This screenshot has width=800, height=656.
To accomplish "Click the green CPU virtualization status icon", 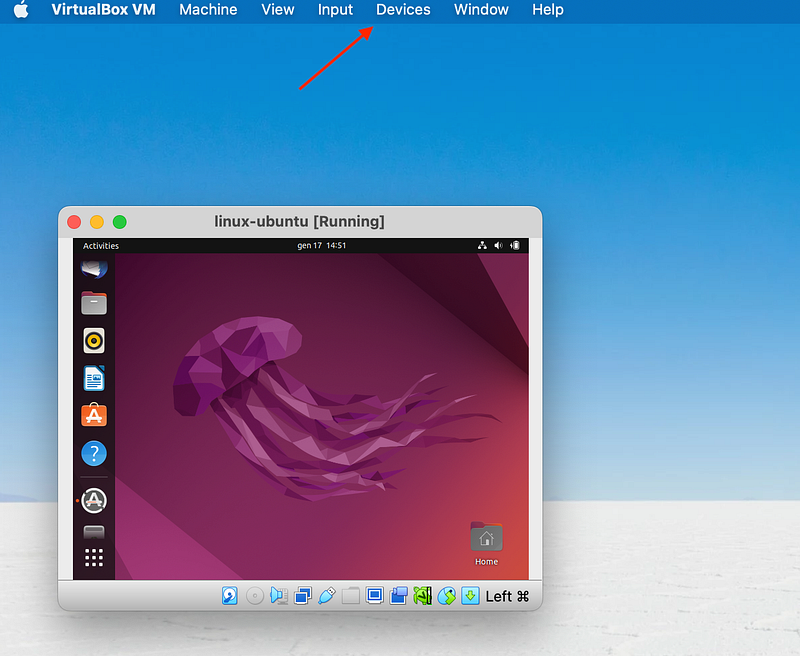I will 422,595.
